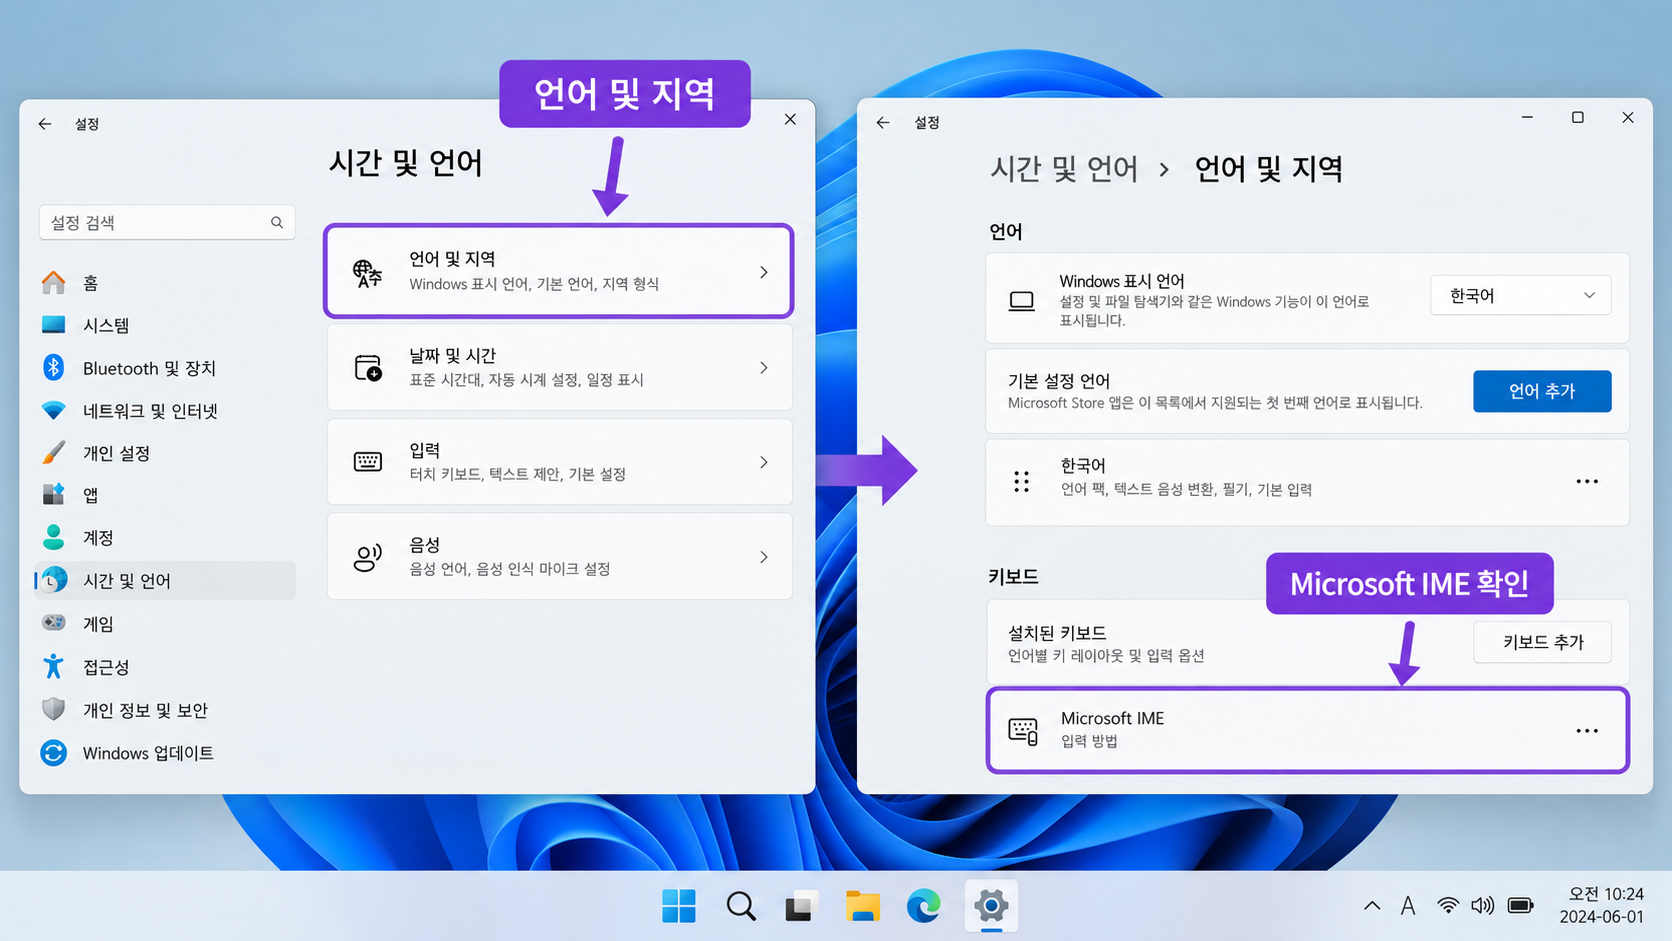Image resolution: width=1672 pixels, height=941 pixels.
Task: Show hidden tray icons chevron
Action: click(1372, 906)
